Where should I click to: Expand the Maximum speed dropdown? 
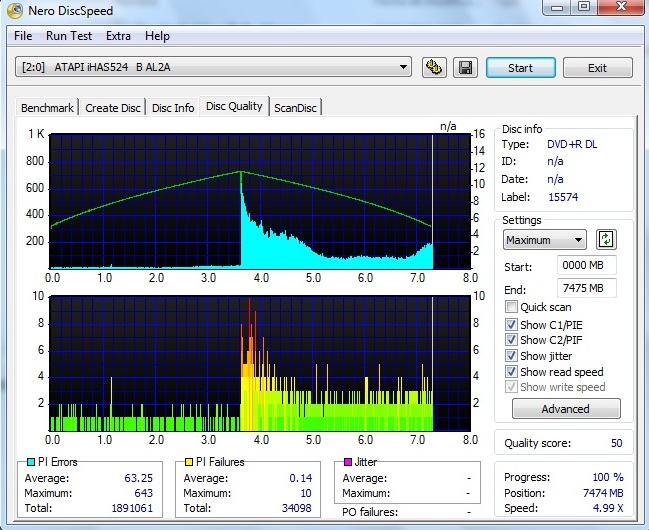point(545,240)
